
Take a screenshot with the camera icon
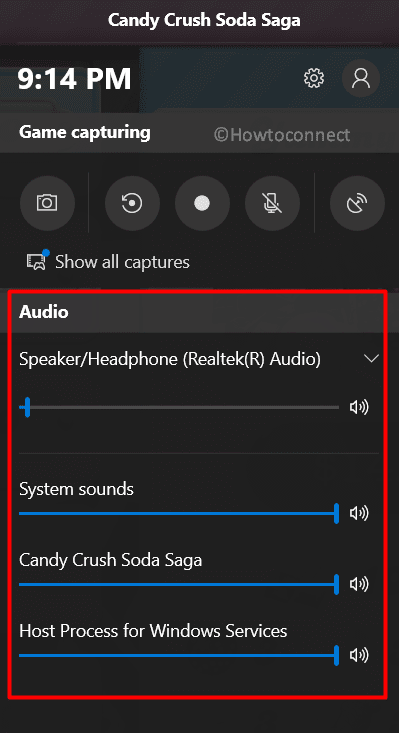[47, 203]
